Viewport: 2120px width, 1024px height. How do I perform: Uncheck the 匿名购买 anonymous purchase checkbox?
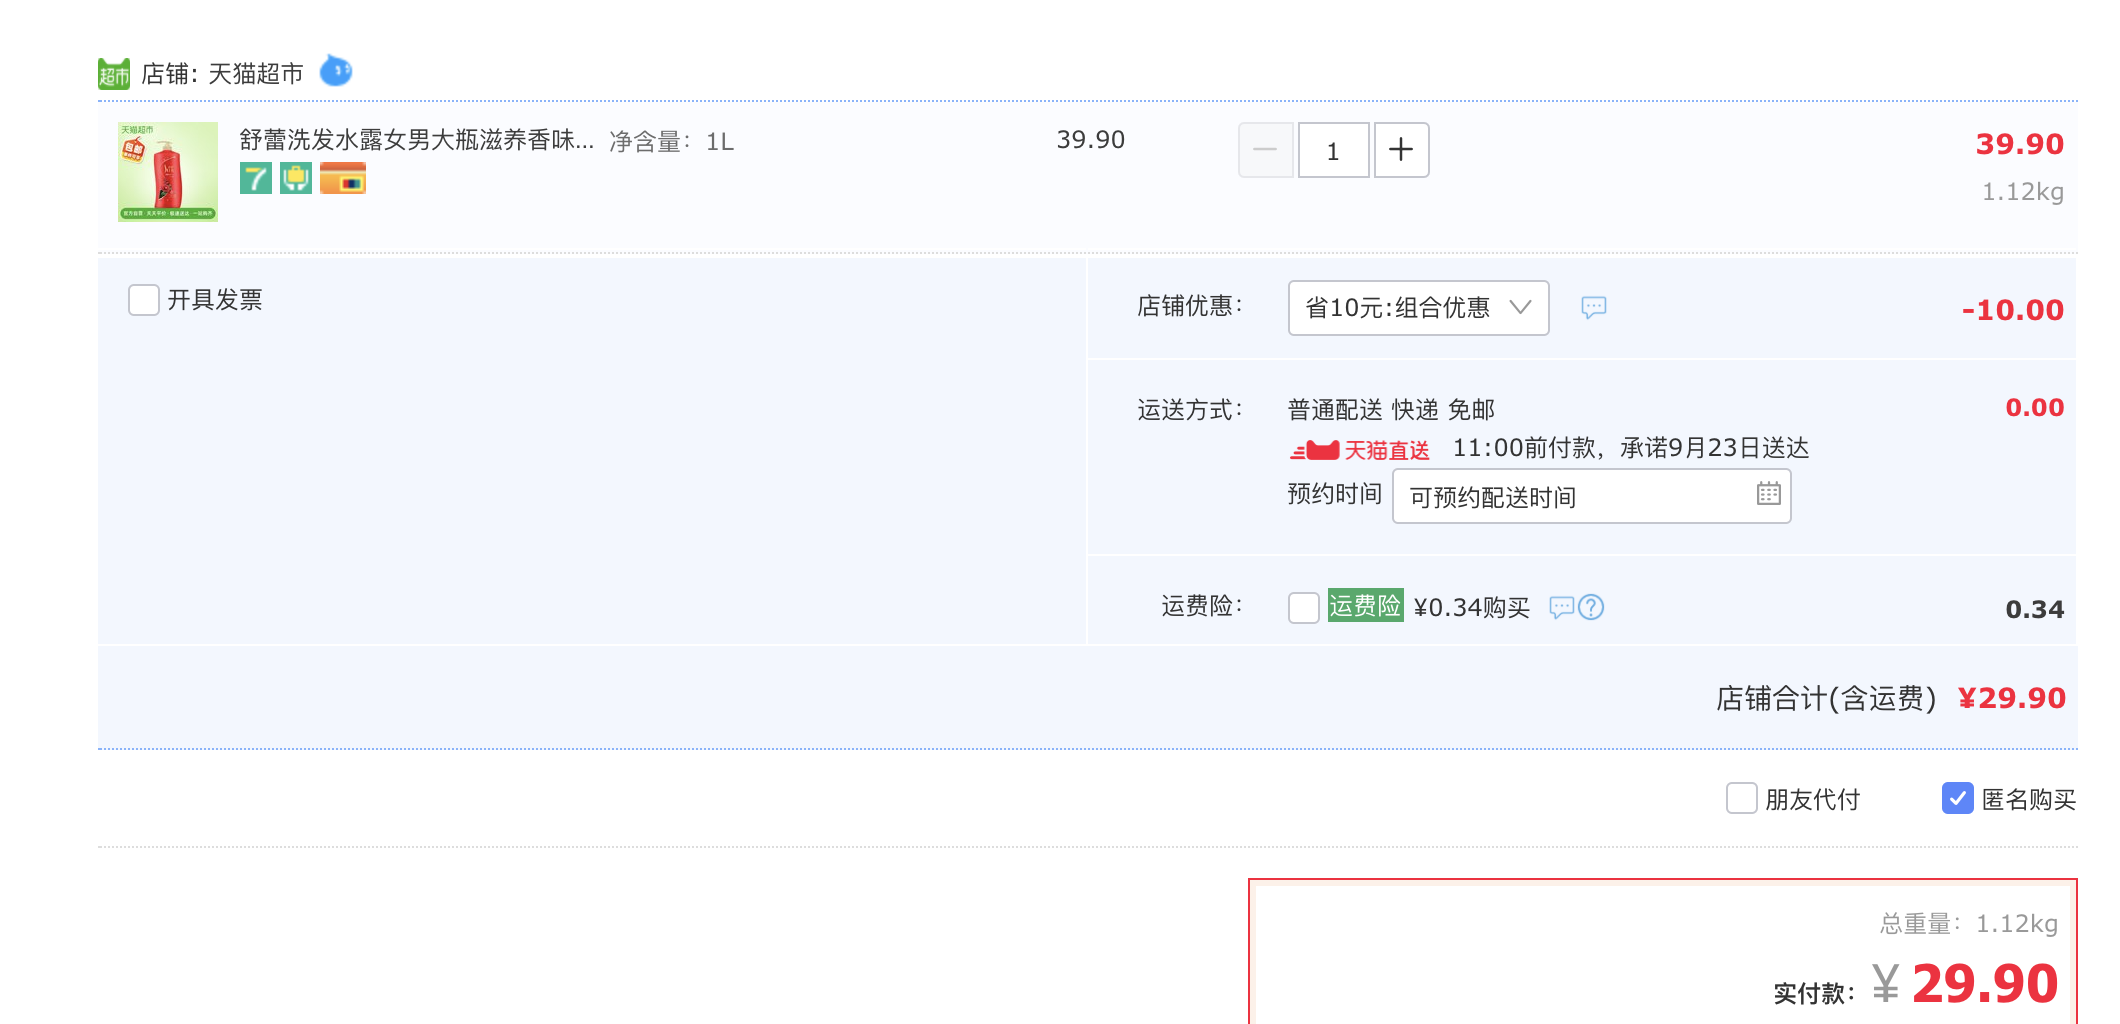1957,798
